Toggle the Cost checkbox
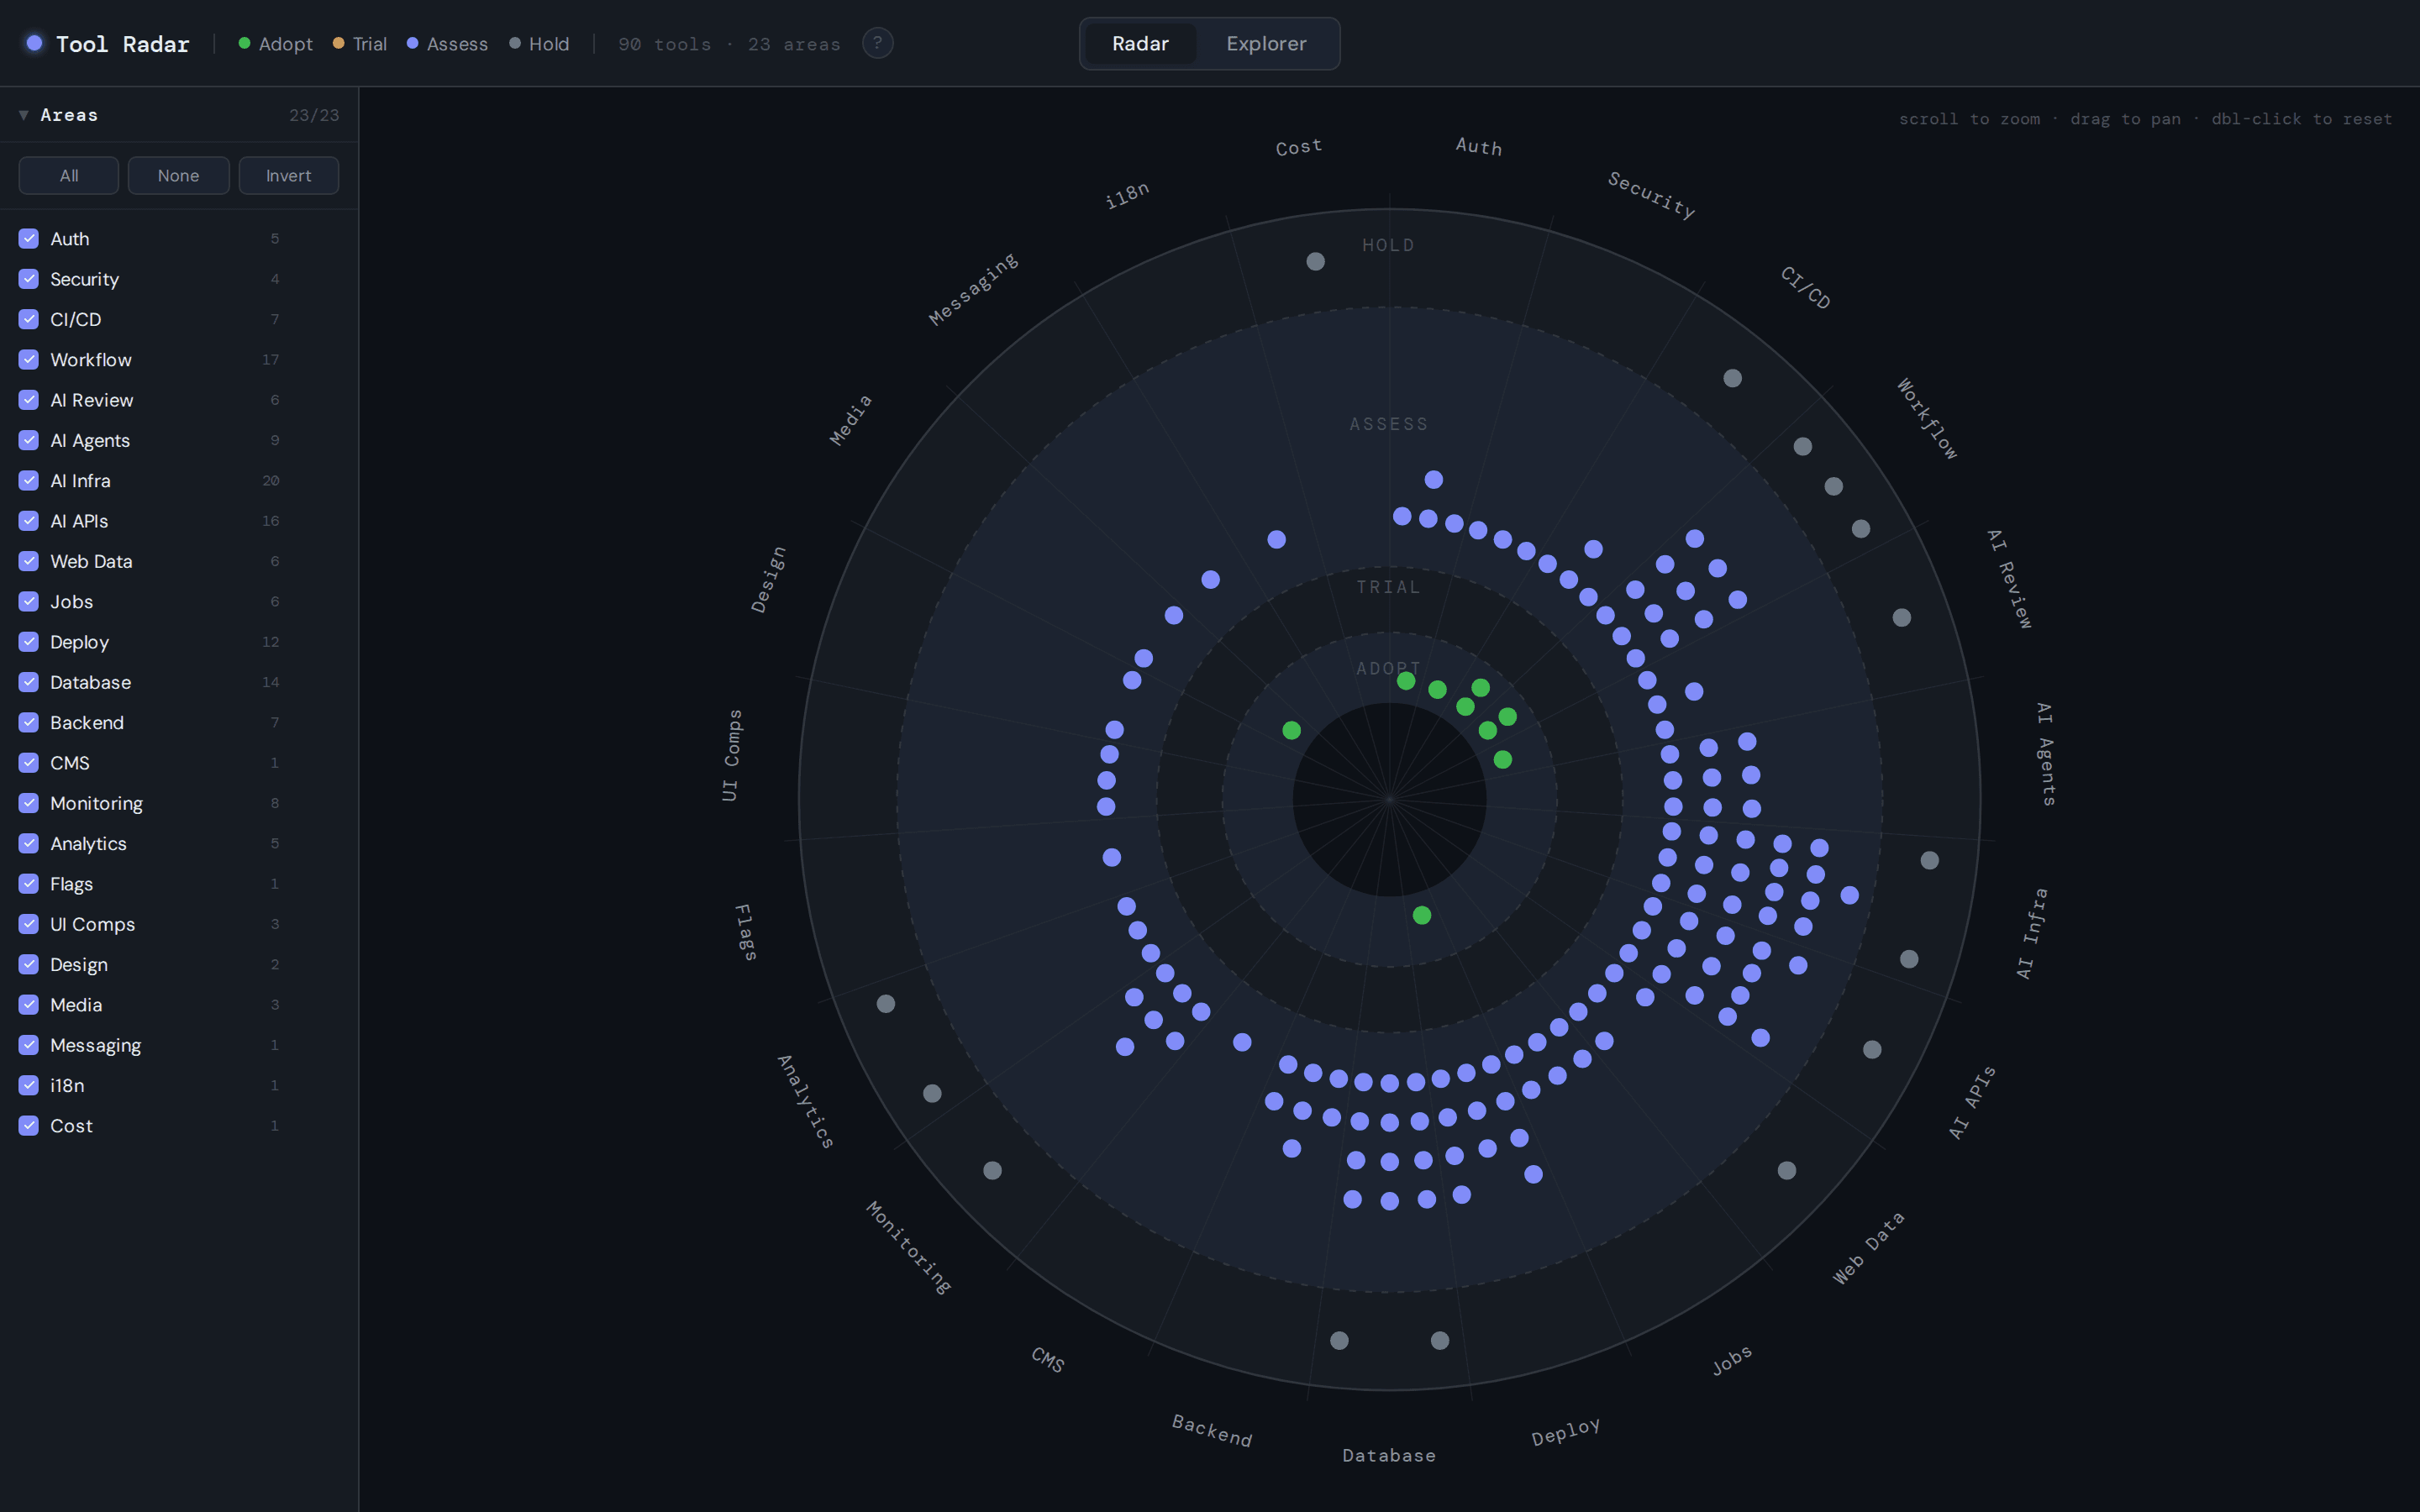2420x1512 pixels. tap(29, 1126)
